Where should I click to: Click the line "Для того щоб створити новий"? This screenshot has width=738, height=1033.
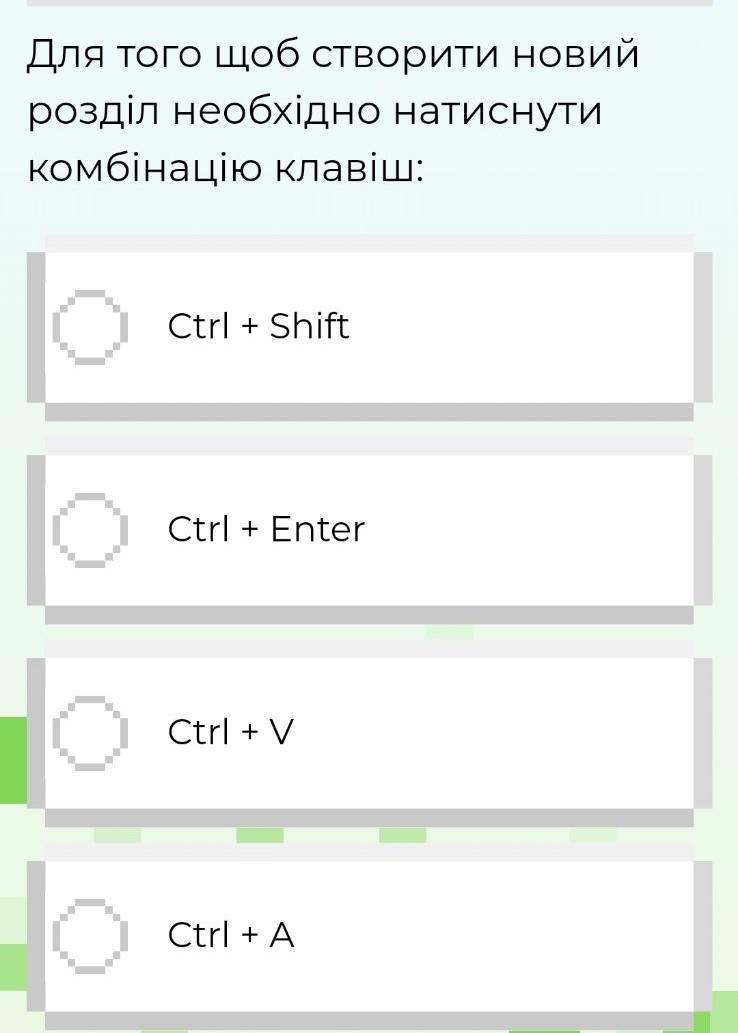click(332, 54)
